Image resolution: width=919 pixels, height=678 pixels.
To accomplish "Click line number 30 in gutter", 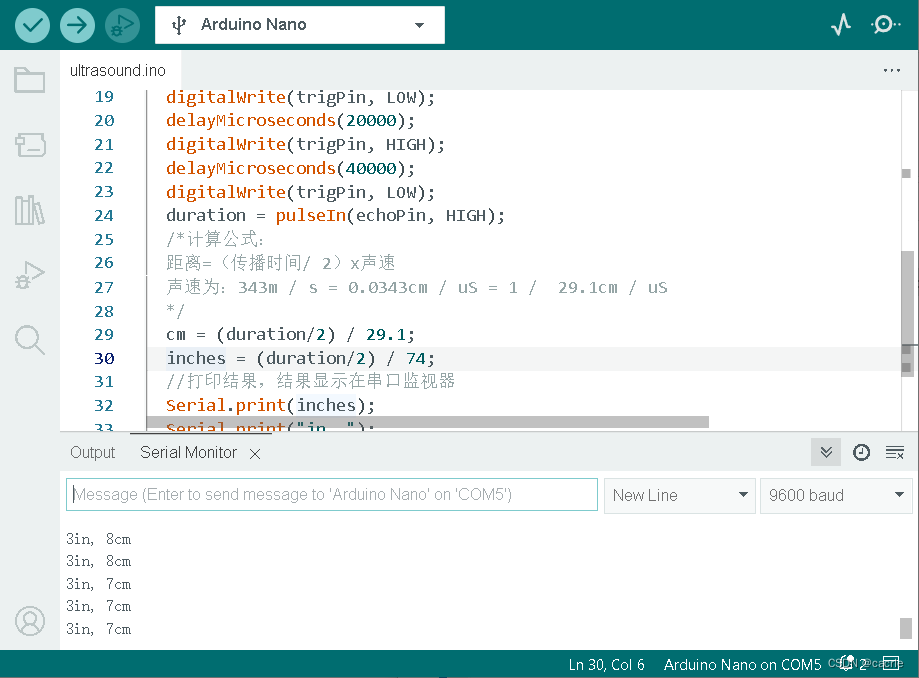I will [104, 359].
